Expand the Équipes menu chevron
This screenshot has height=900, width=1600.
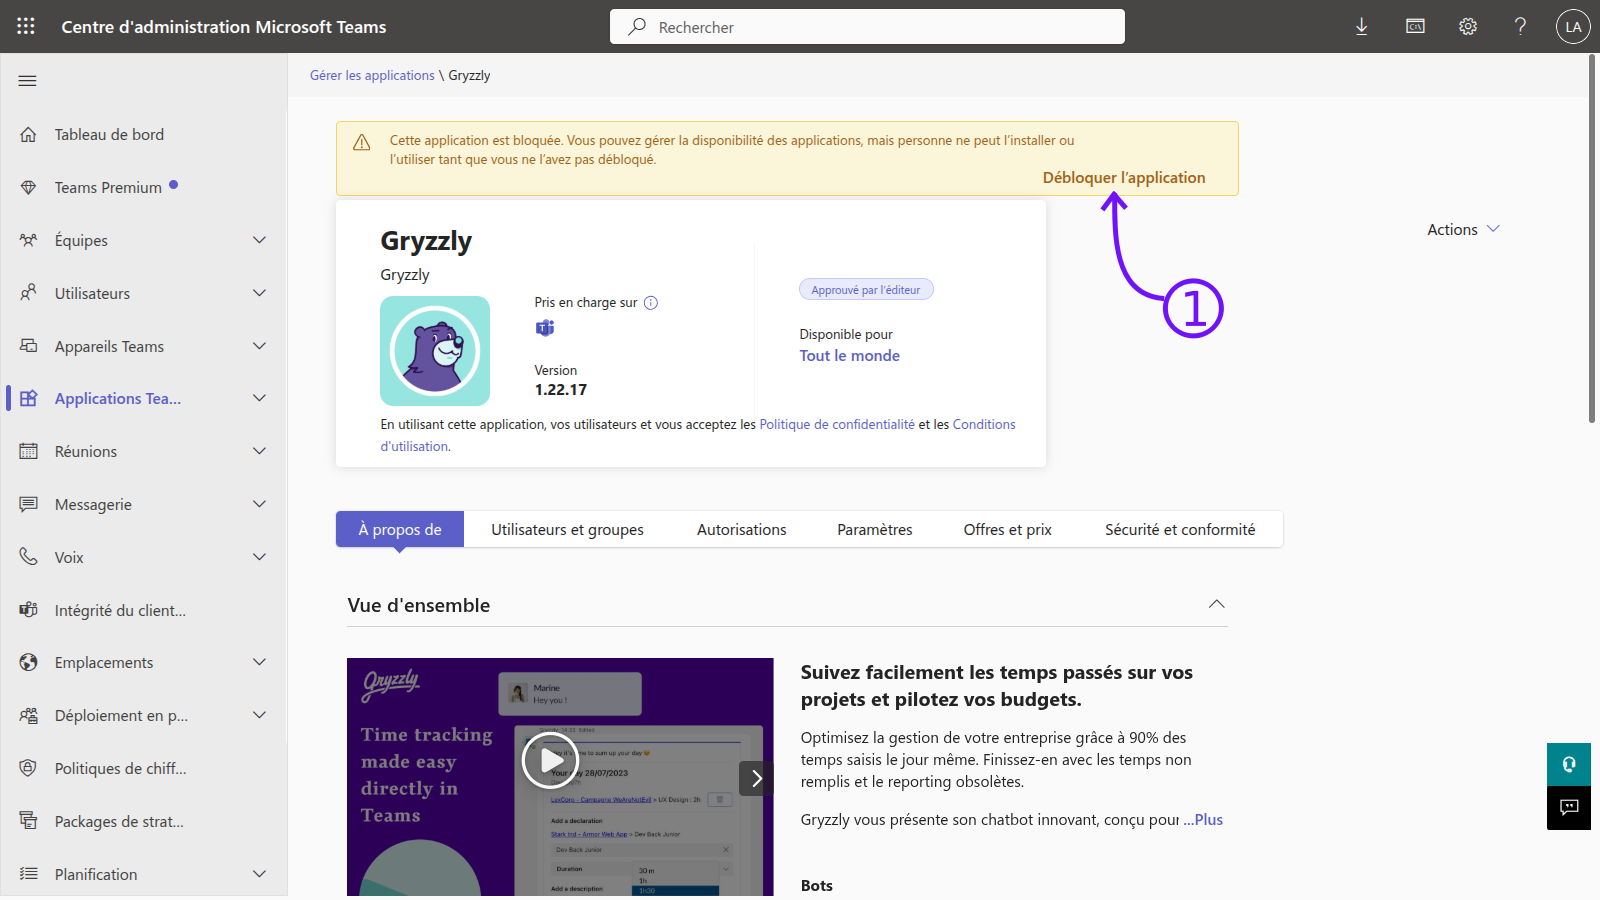click(260, 240)
